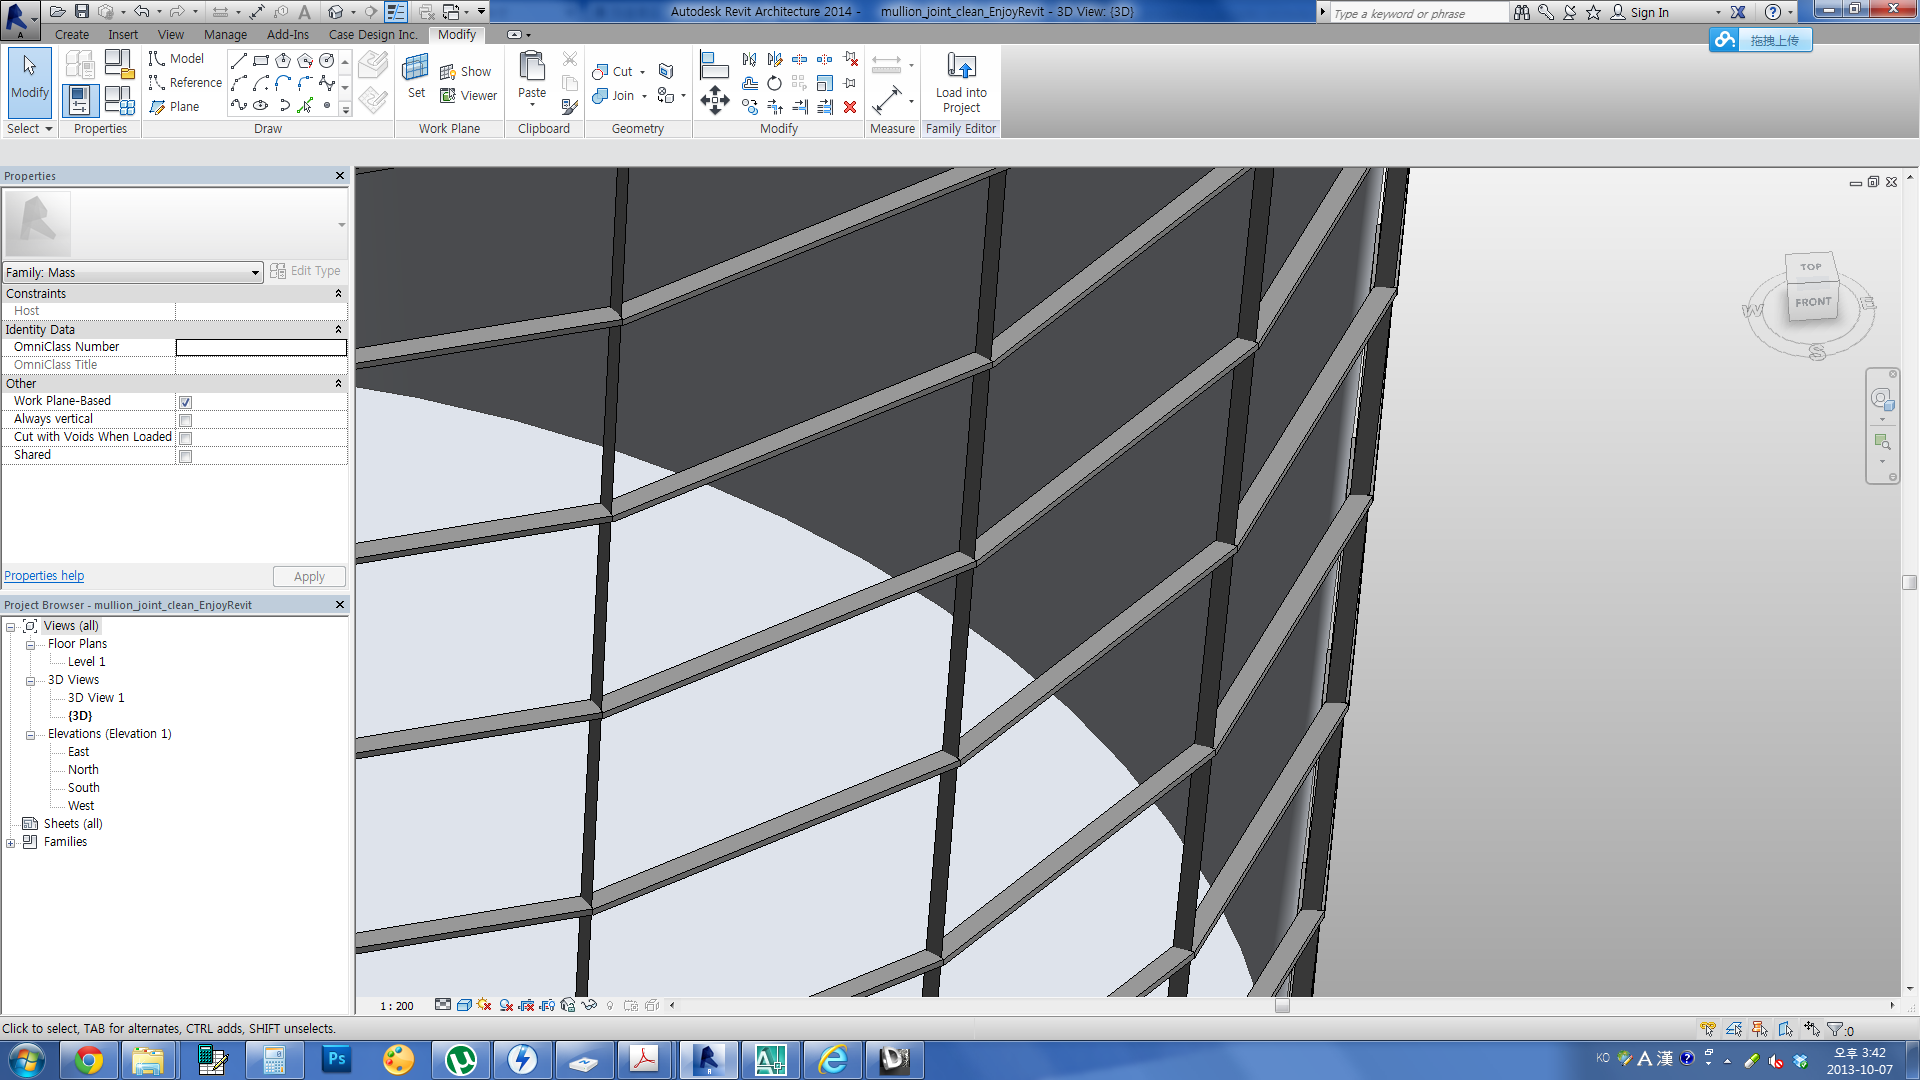Click the horizontal scrollbar thumb below viewport

point(1282,1006)
